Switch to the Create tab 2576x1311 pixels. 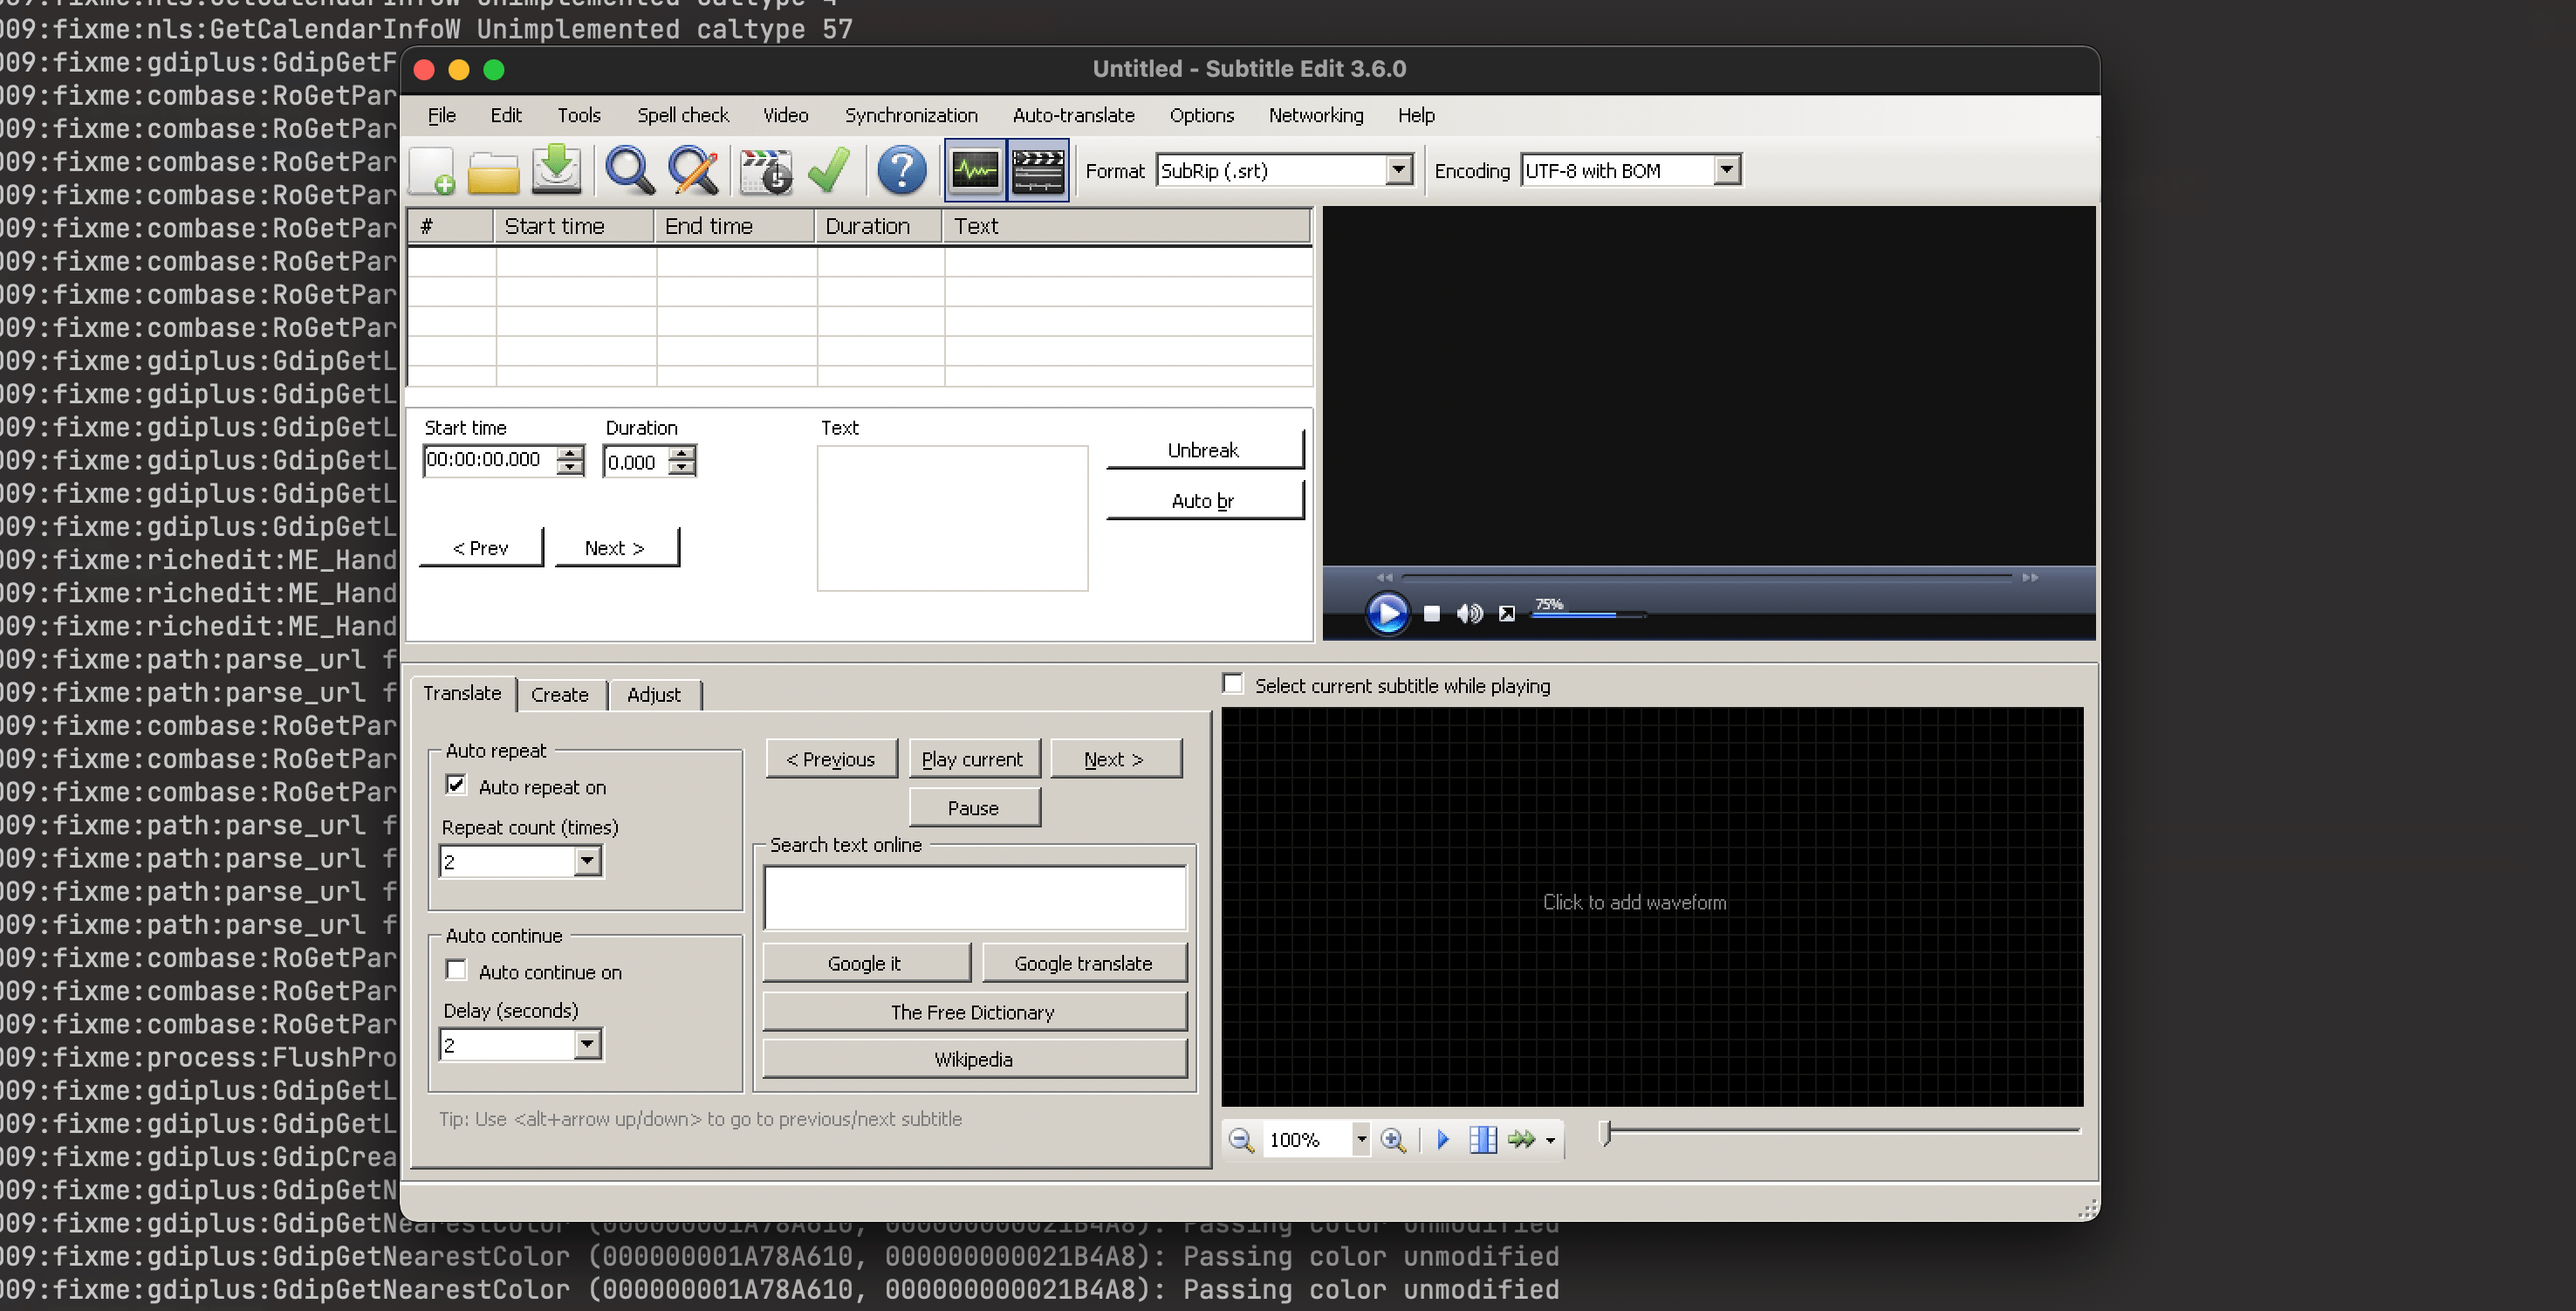pos(559,694)
